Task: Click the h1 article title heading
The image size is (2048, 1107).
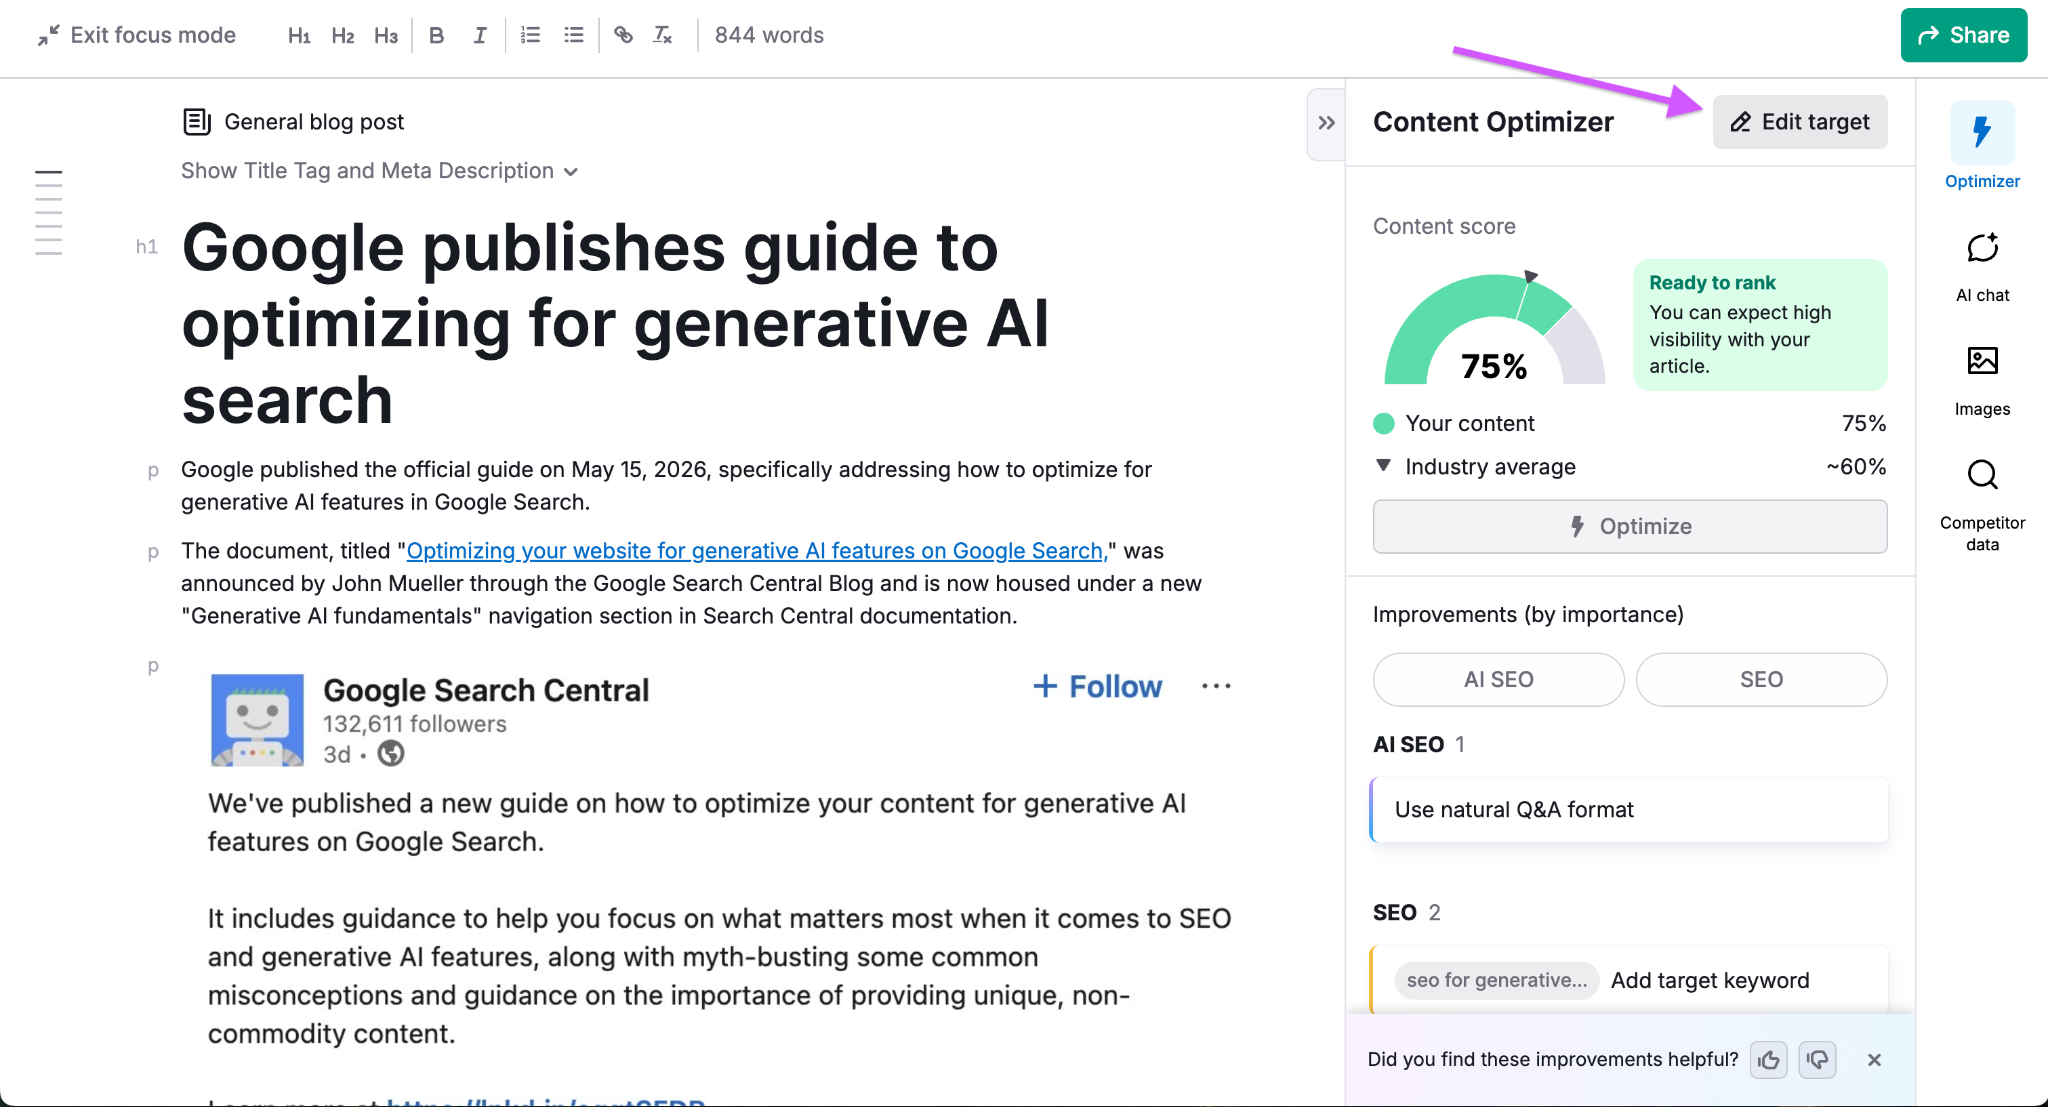Action: (616, 323)
